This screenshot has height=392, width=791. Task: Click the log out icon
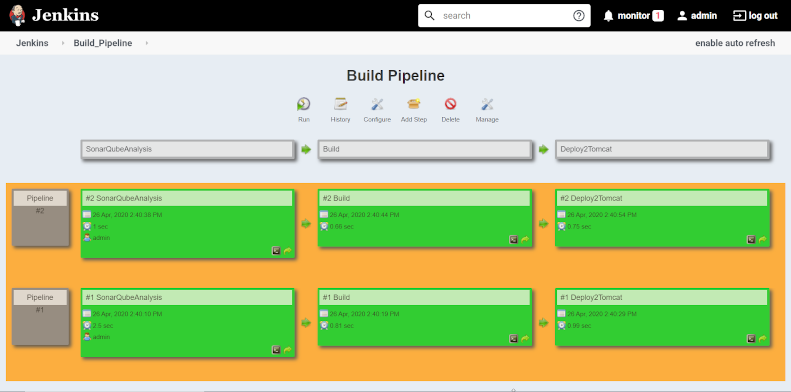739,16
